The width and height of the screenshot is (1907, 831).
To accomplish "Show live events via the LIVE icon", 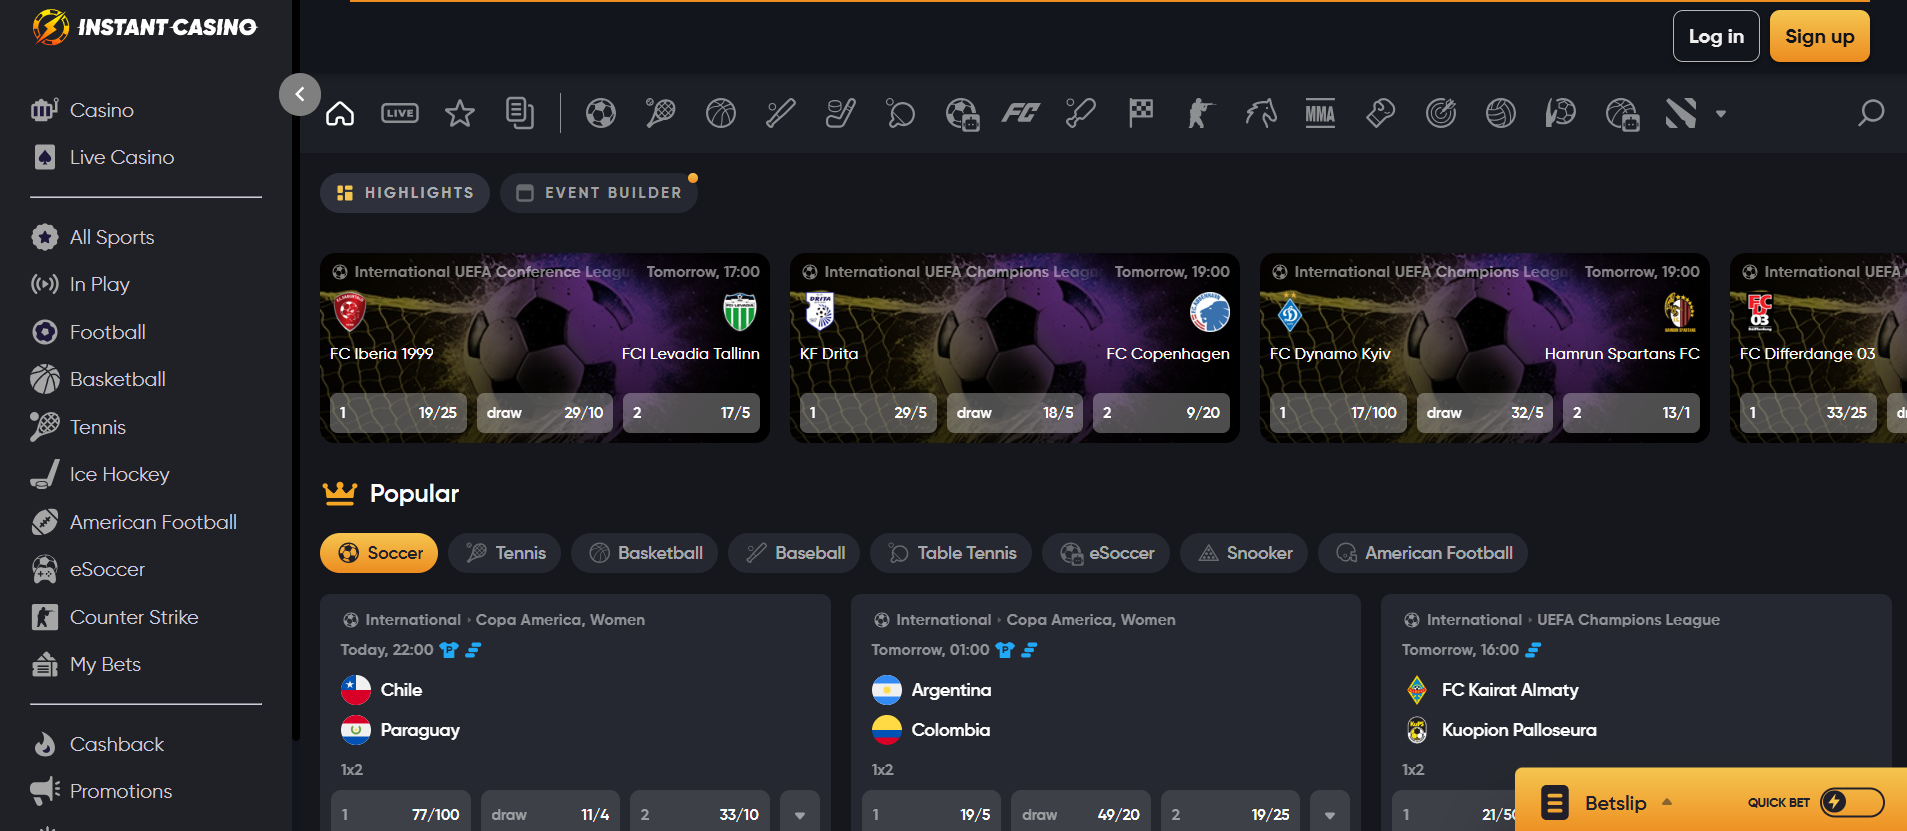I will 400,114.
